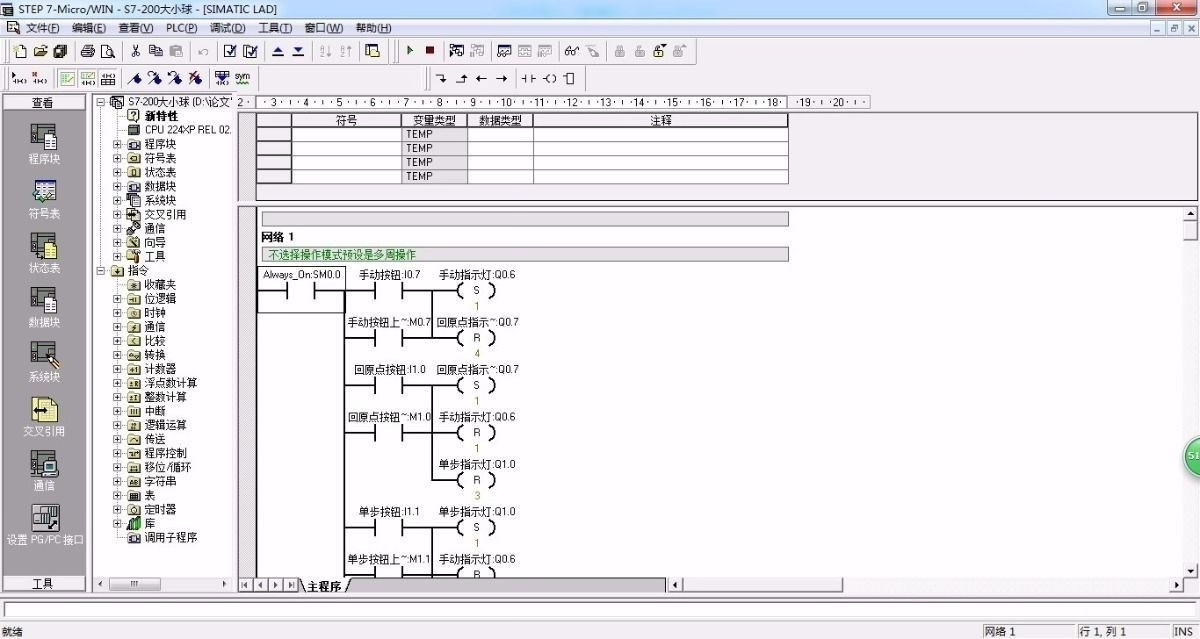This screenshot has height=639, width=1200.
Task: Click the Copy icon in toolbar
Action: 155,51
